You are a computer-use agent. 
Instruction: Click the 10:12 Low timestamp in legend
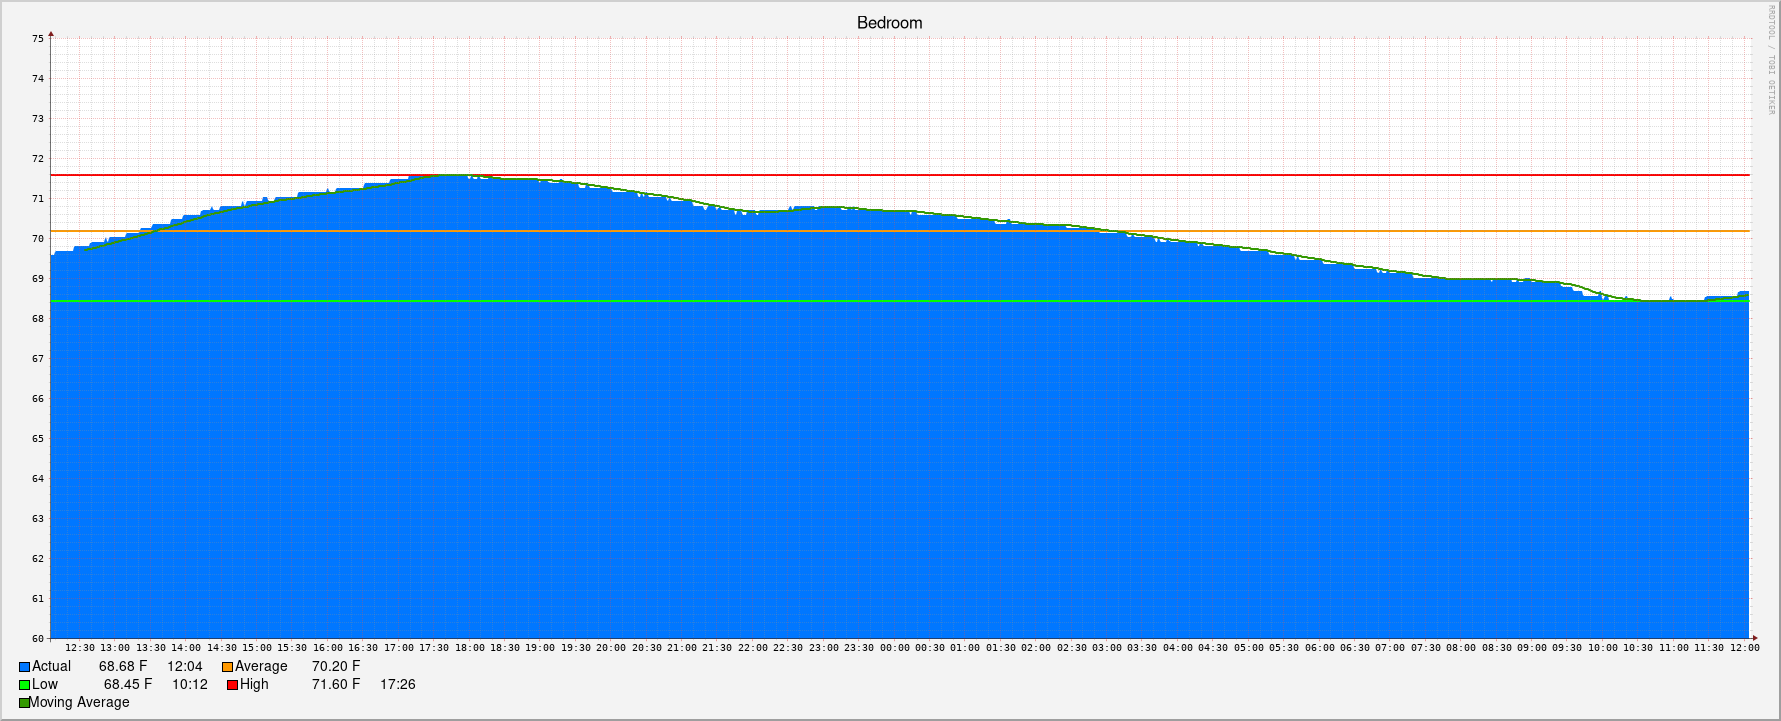click(x=190, y=685)
